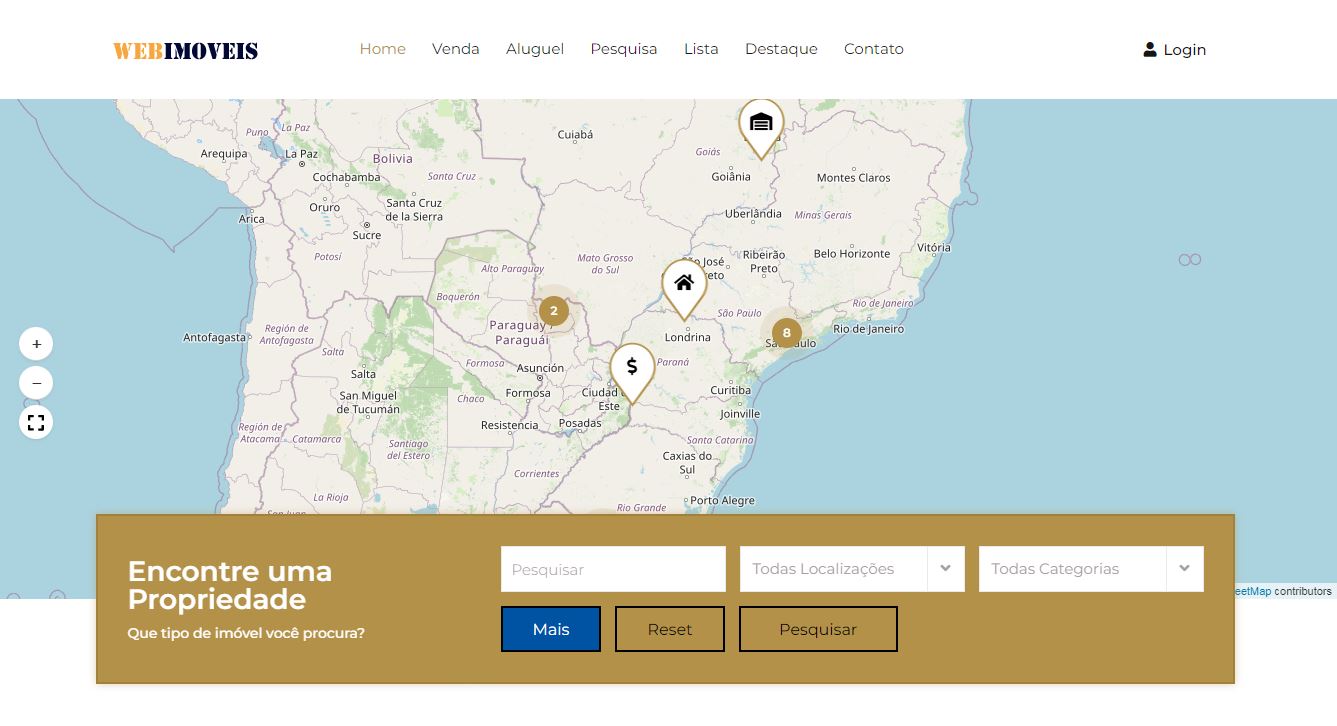Screen dimensions: 1337x726
Task: Click the Reset button
Action: point(669,629)
